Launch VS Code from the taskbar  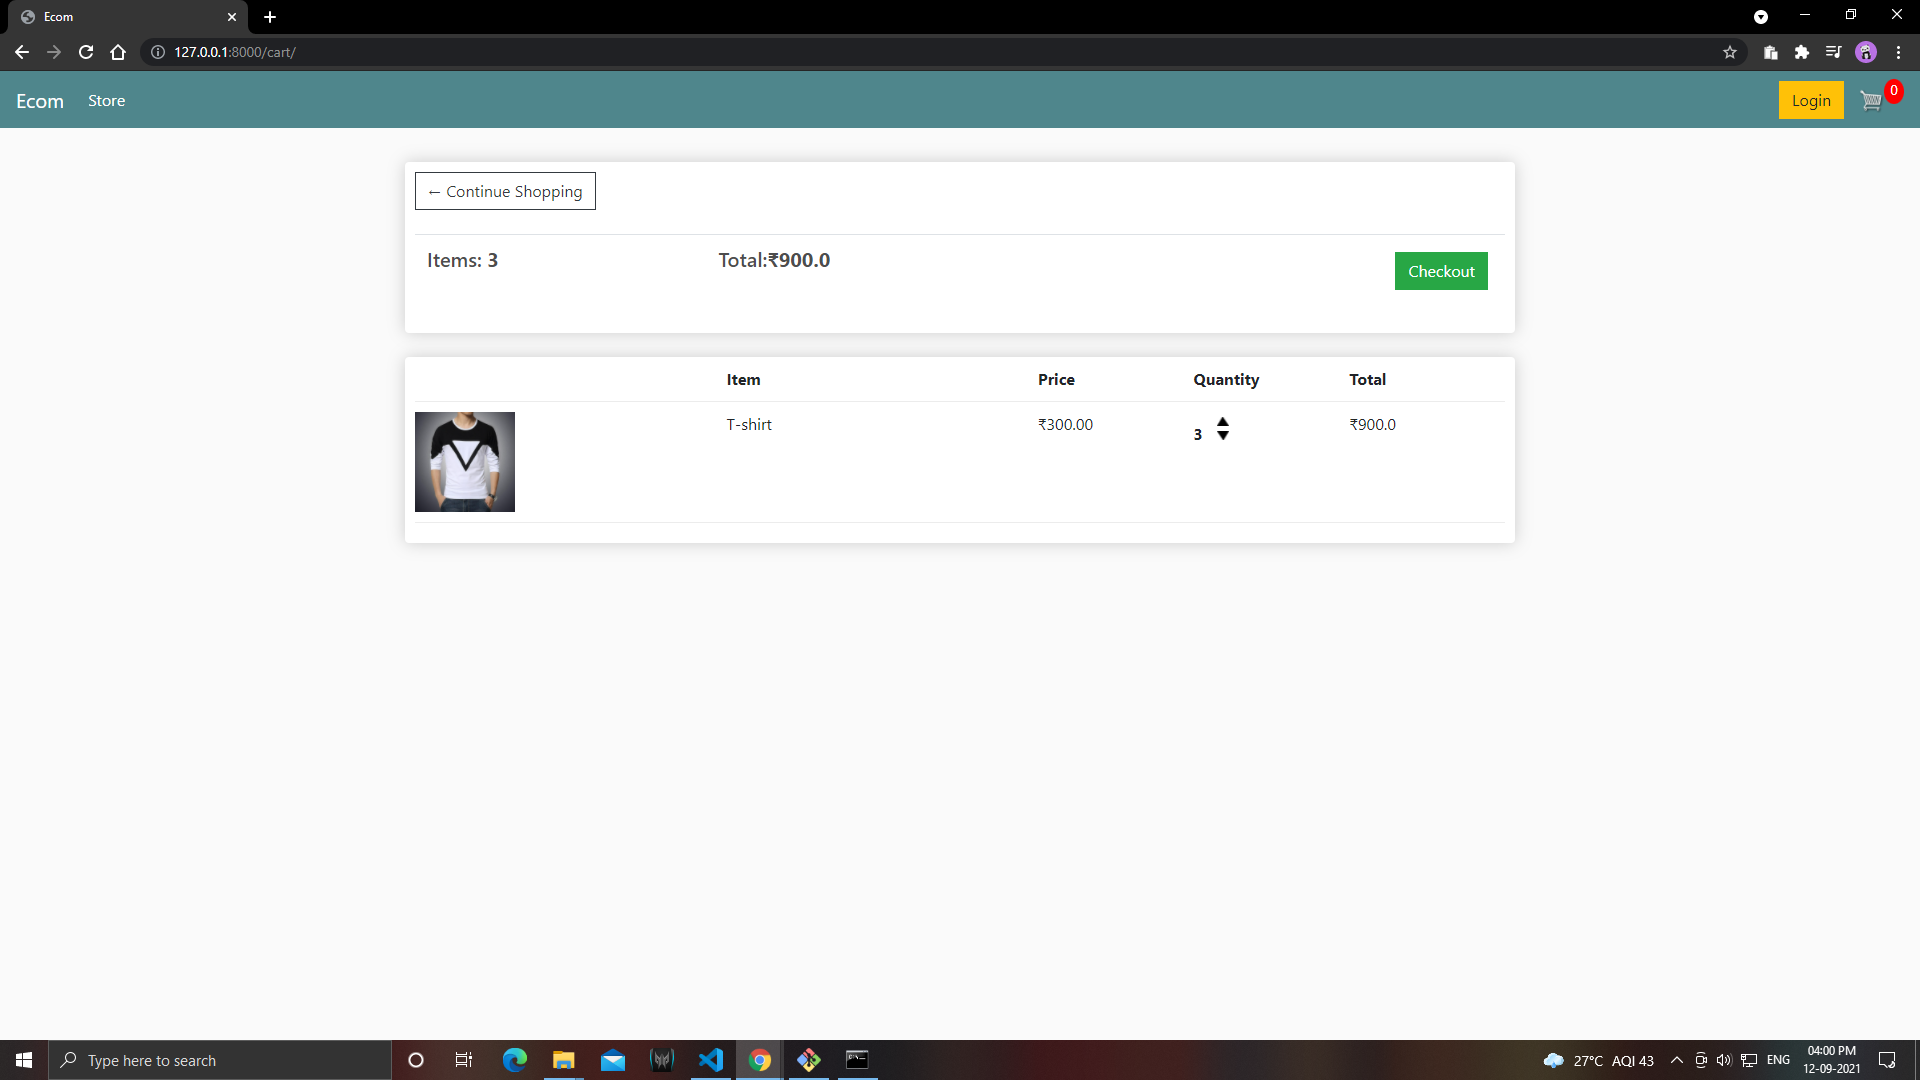coord(711,1060)
